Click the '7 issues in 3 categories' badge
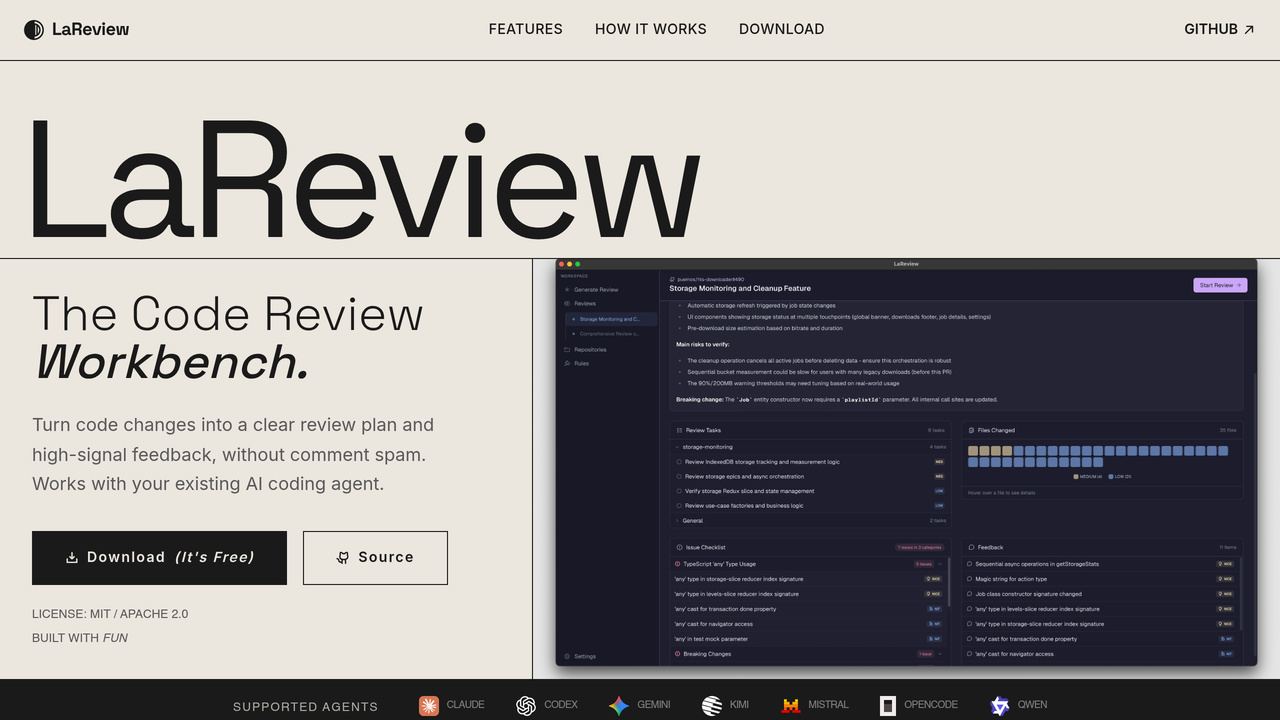Viewport: 1280px width, 720px height. 920,548
